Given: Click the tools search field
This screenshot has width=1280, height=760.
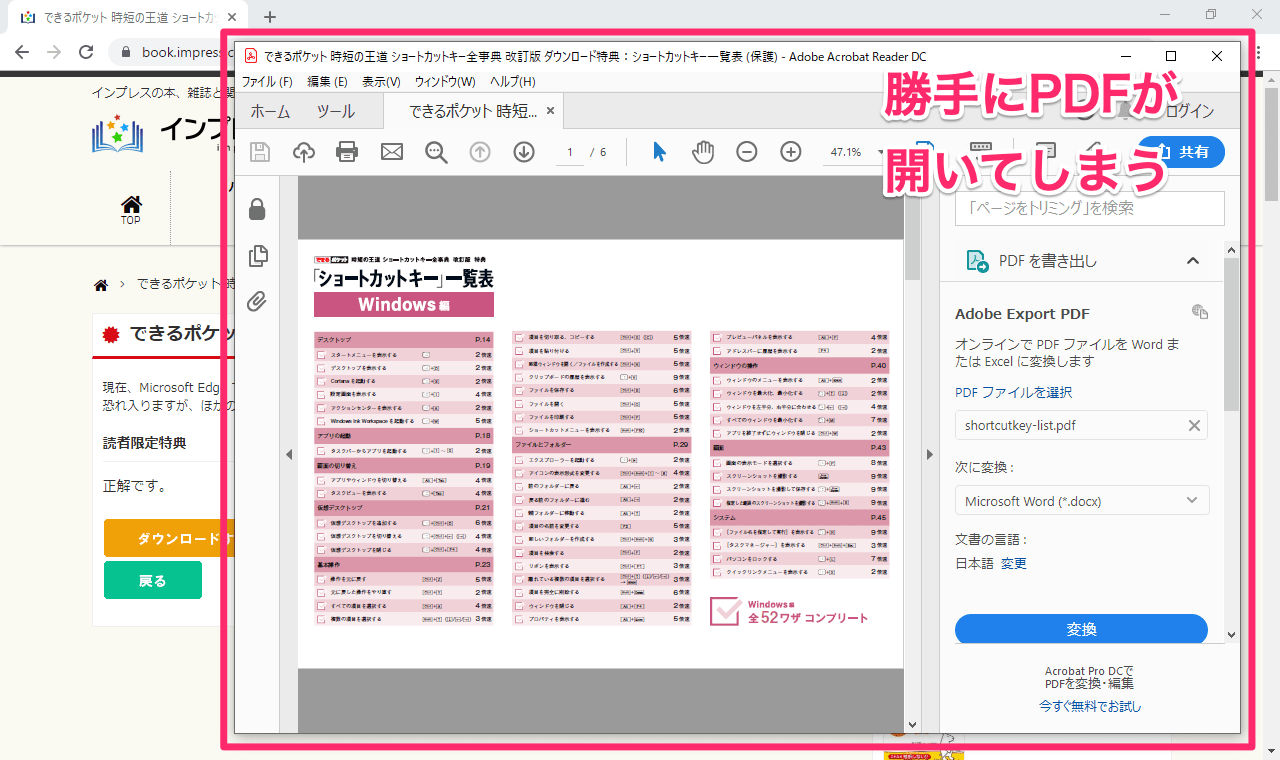Looking at the screenshot, I should point(1089,208).
